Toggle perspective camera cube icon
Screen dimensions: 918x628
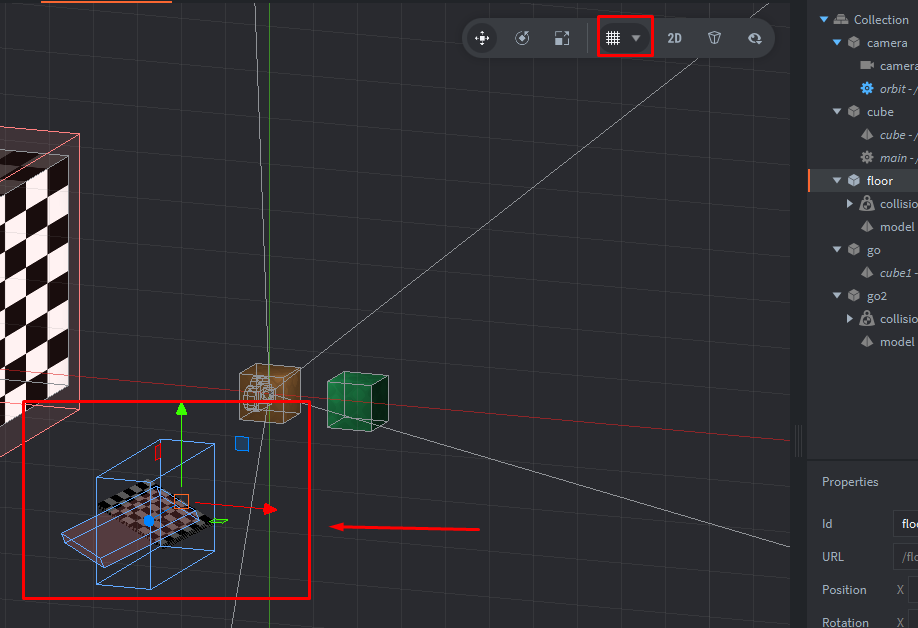714,38
